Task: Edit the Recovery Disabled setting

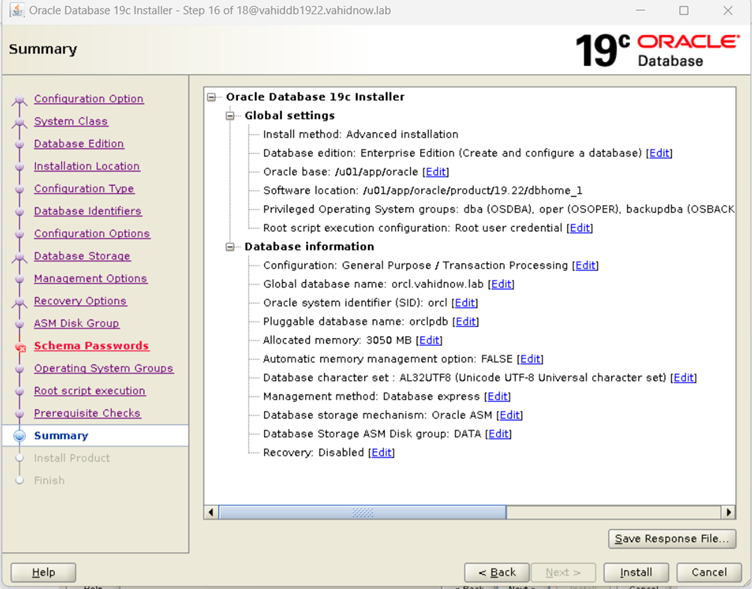Action: (381, 453)
